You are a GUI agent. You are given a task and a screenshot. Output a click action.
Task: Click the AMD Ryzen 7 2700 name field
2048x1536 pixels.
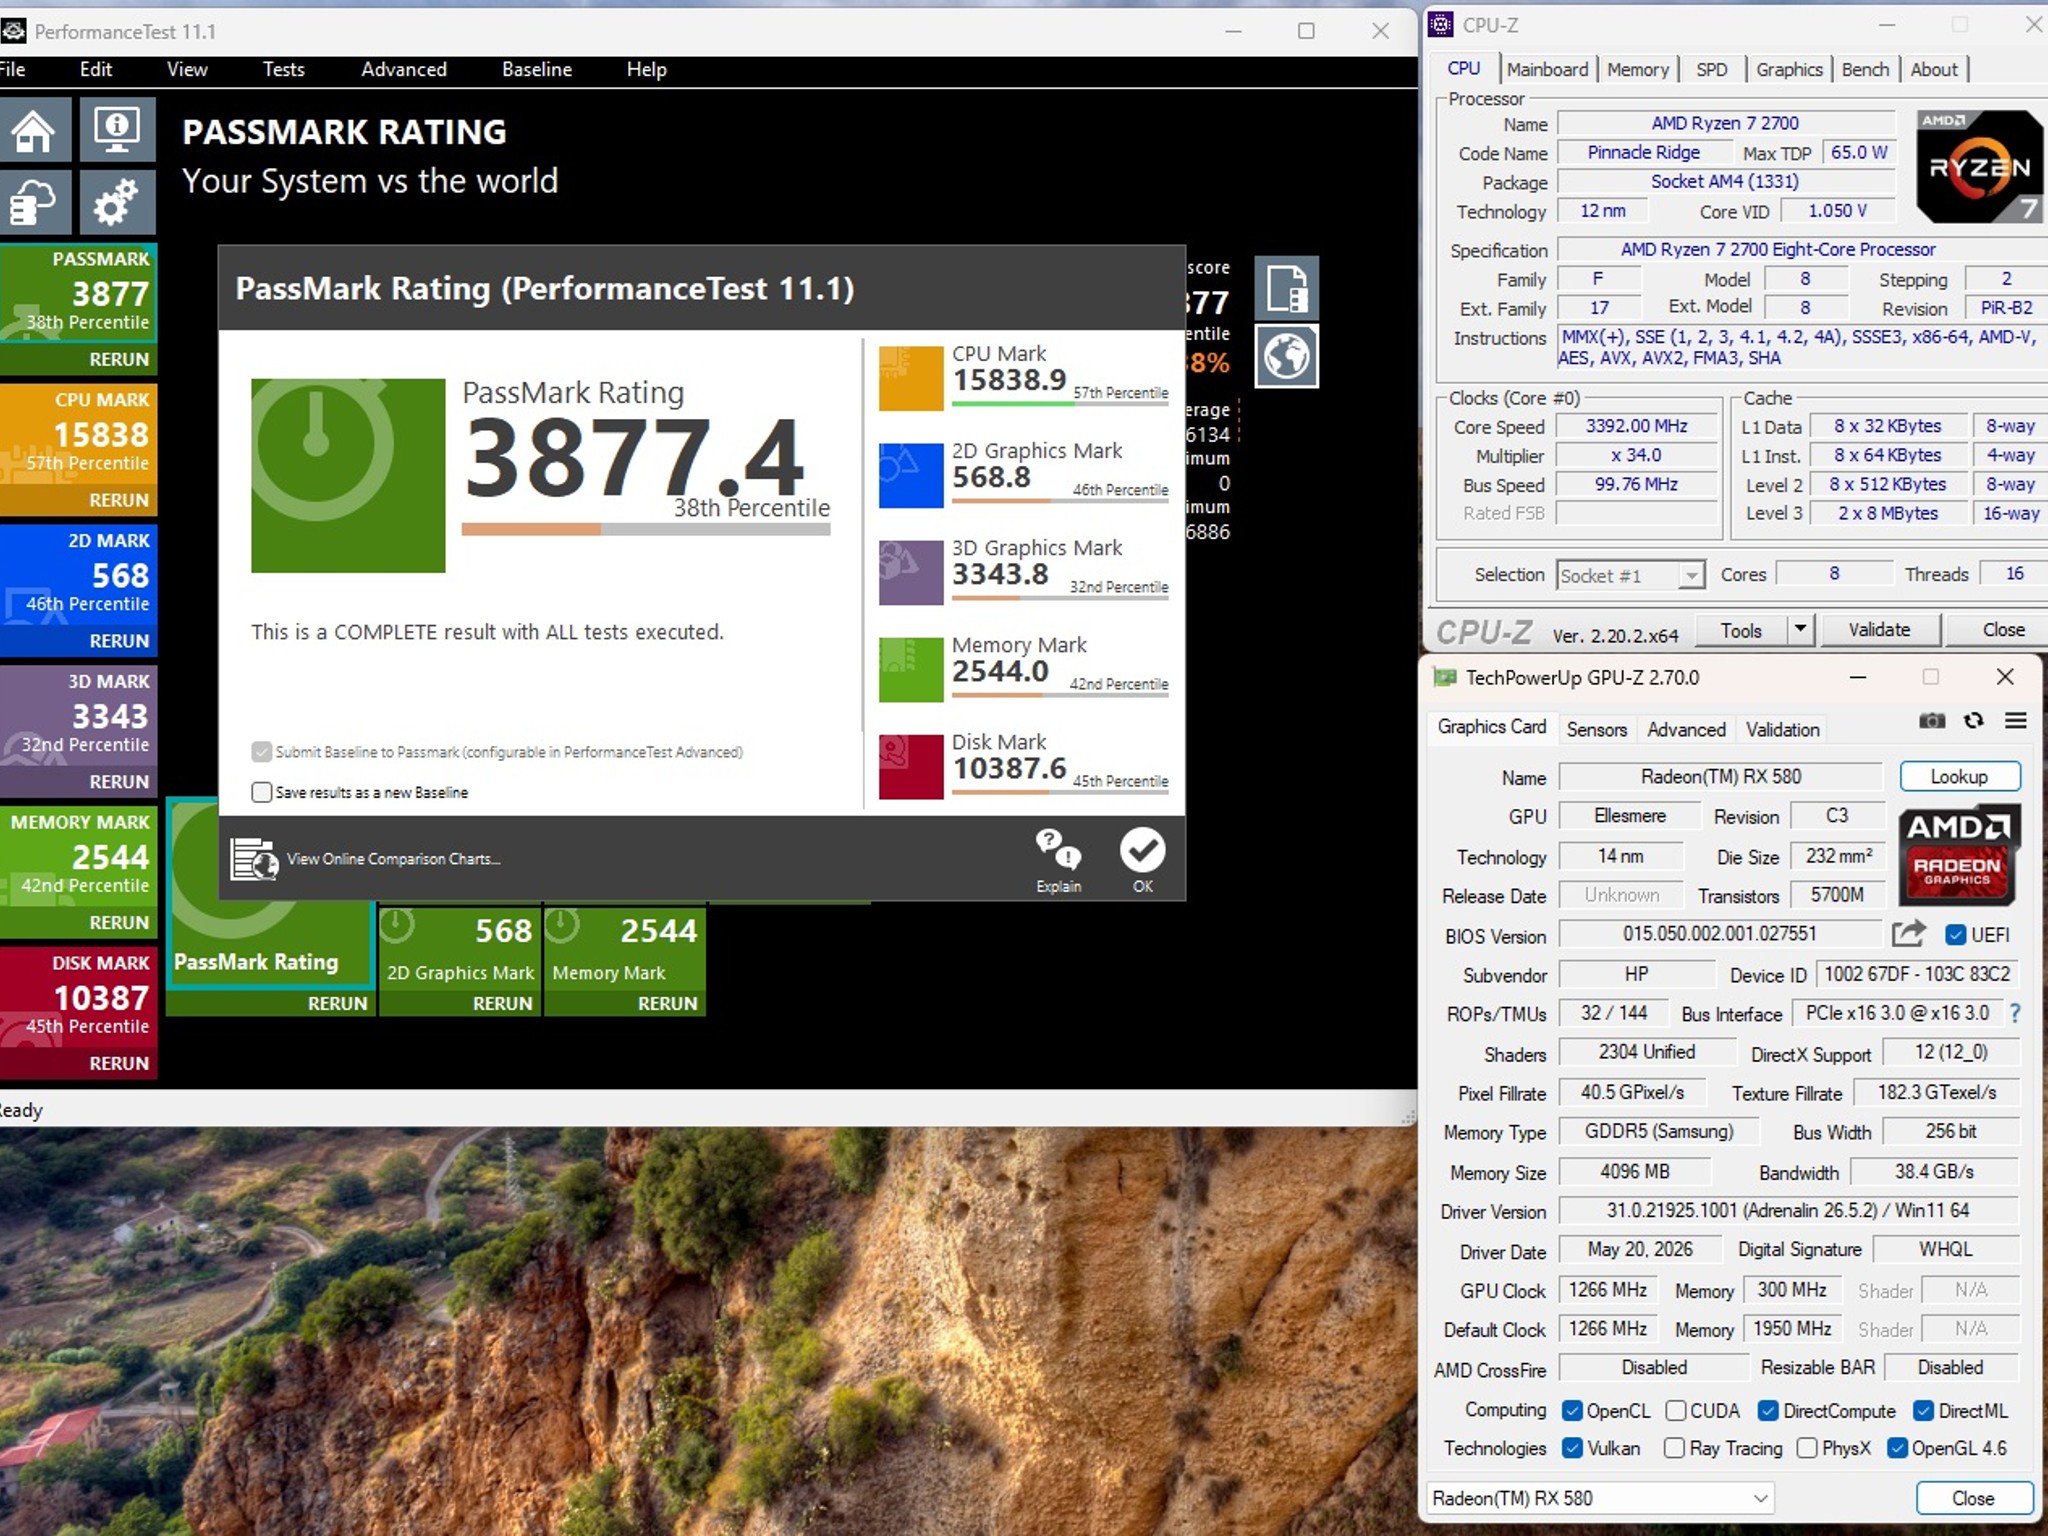click(x=1725, y=123)
